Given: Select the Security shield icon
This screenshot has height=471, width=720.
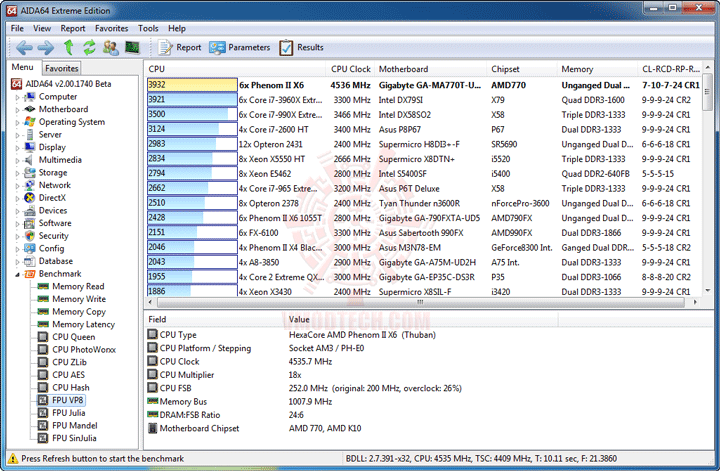Looking at the screenshot, I should click(x=29, y=236).
